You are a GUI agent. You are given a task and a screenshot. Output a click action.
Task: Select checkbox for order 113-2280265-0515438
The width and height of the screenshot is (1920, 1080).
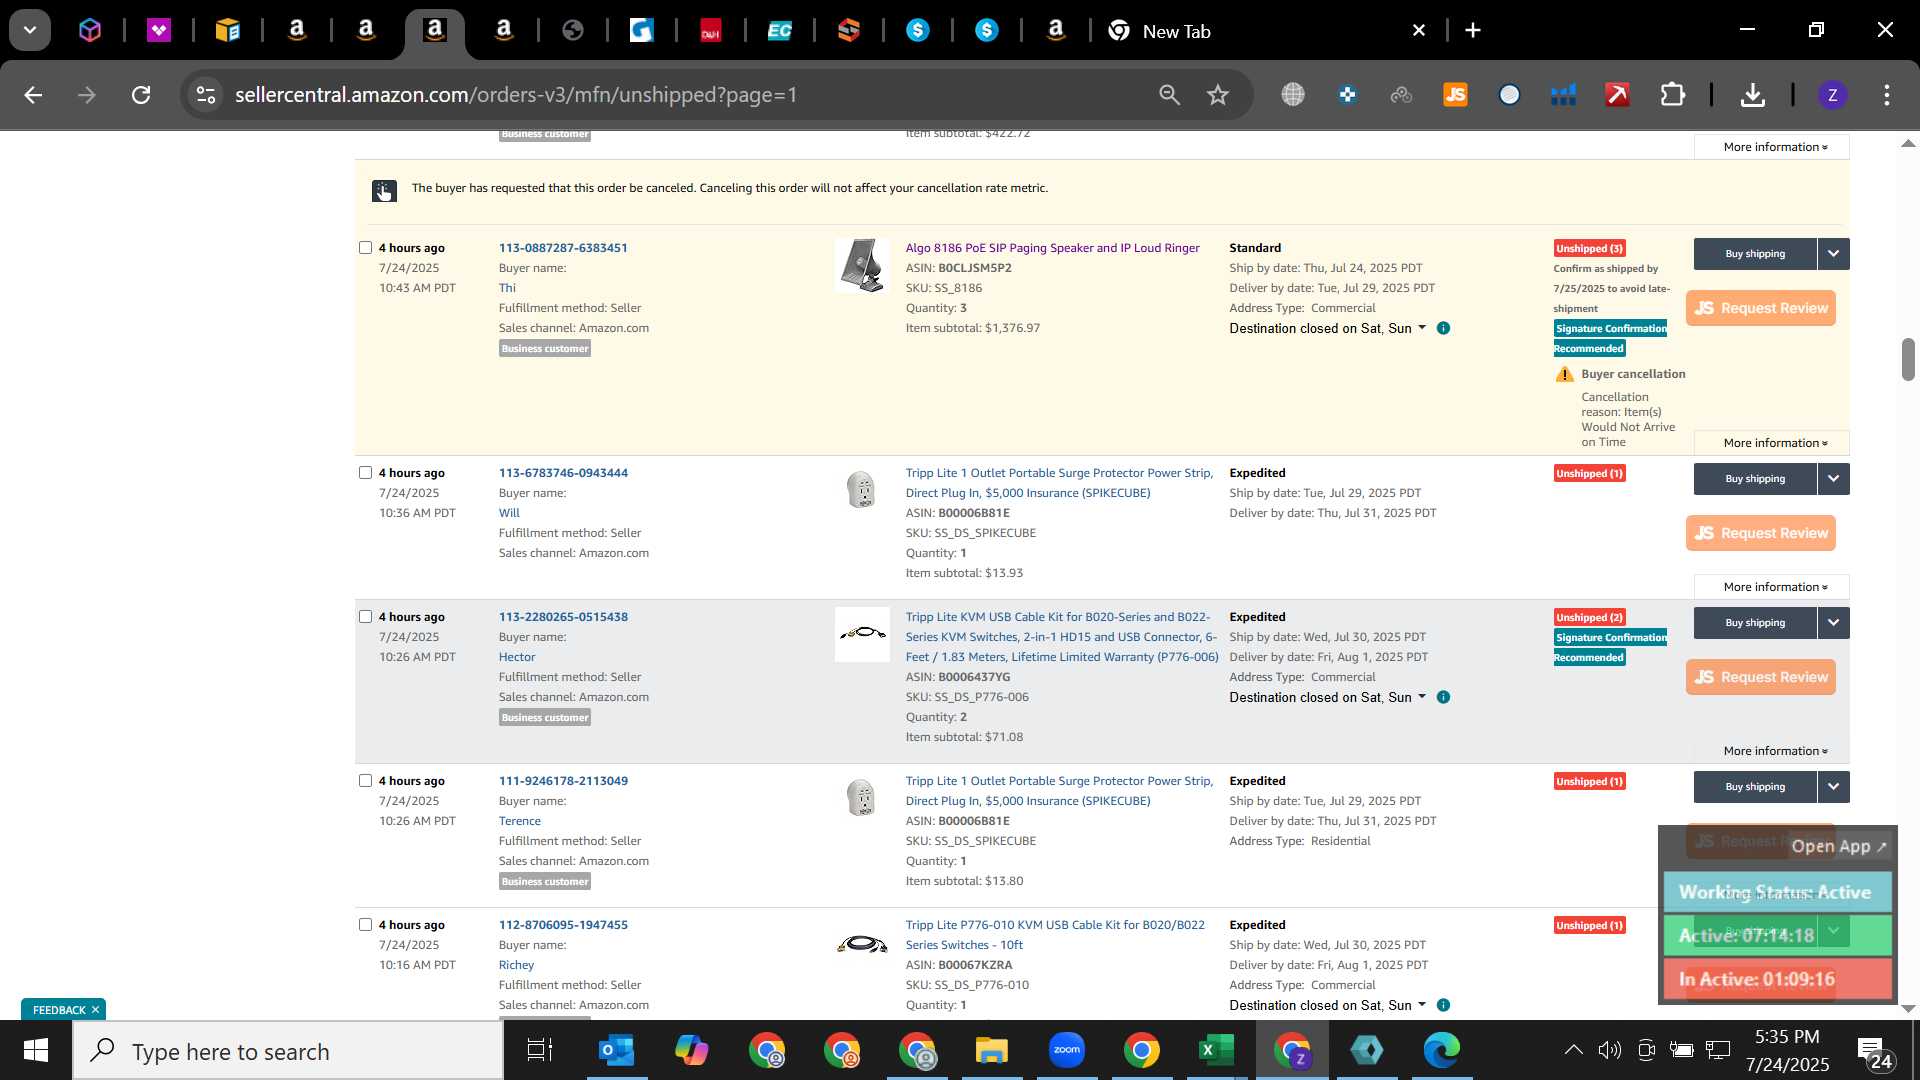tap(365, 616)
